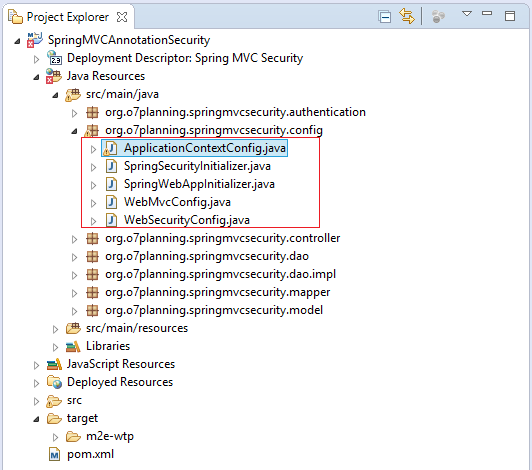Click the Collapse All toolbar icon
The height and width of the screenshot is (470, 532).
coord(385,17)
